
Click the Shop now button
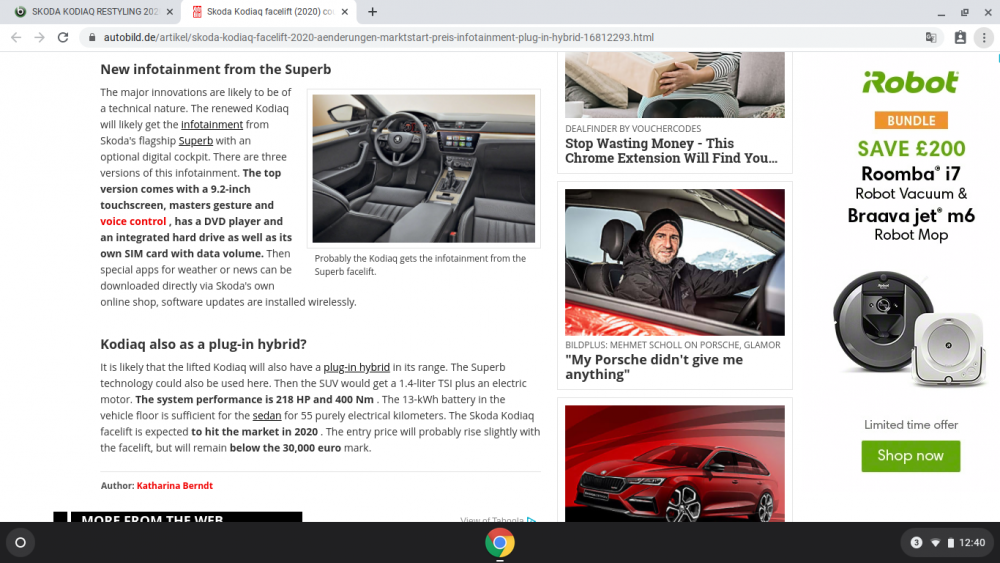910,456
